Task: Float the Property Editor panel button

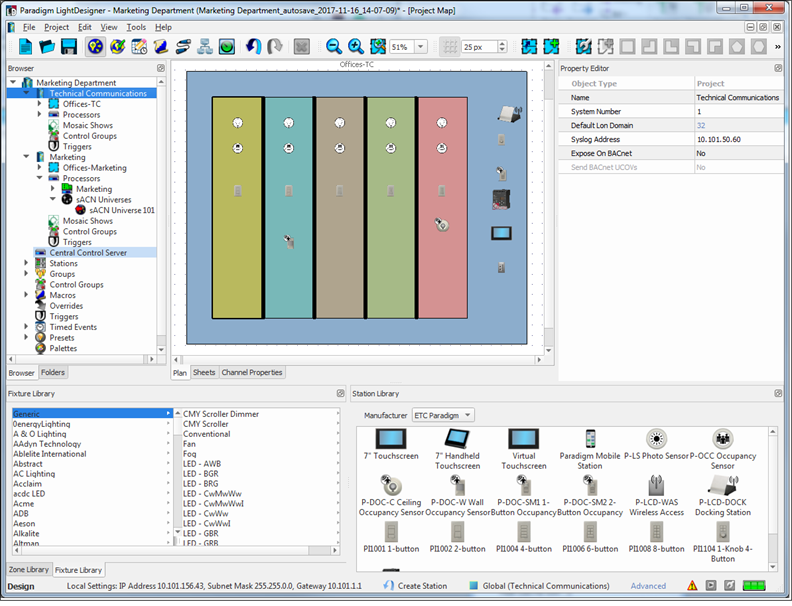Action: point(778,68)
